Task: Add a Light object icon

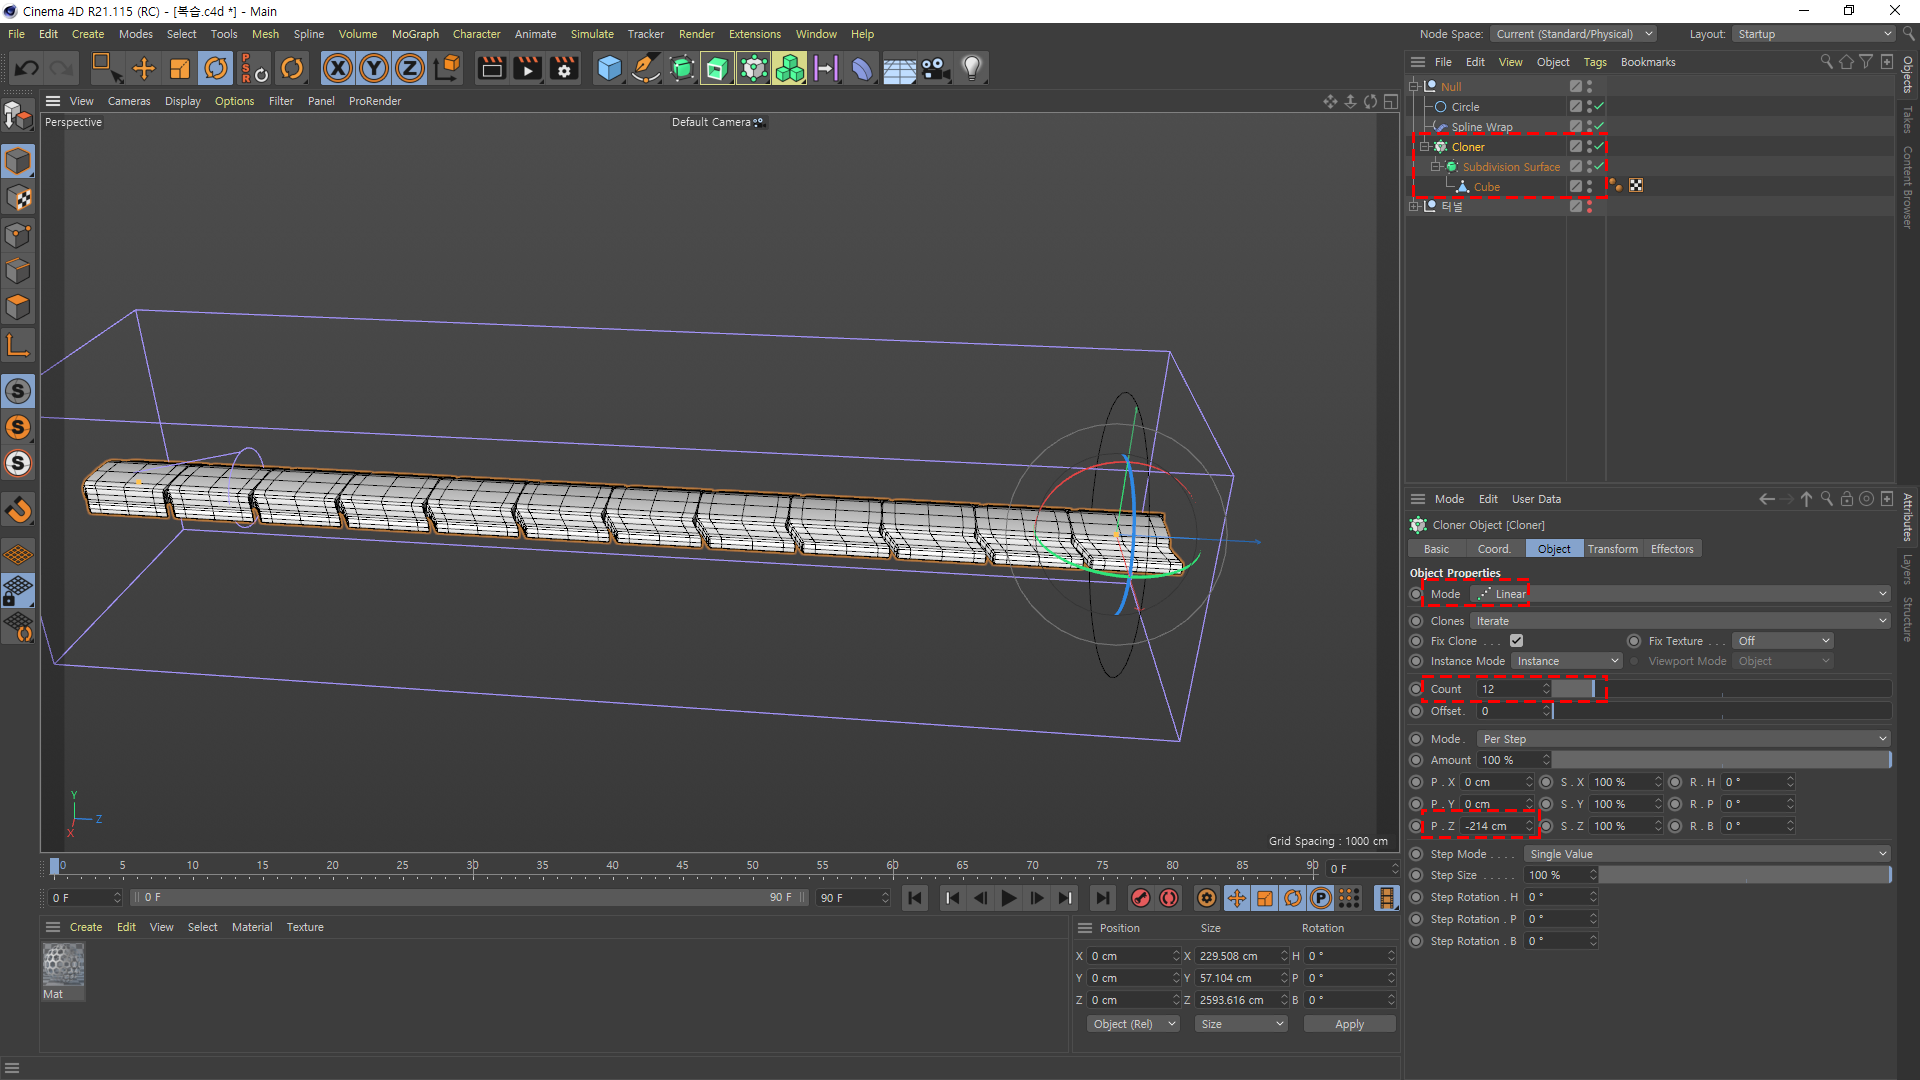Action: click(971, 68)
